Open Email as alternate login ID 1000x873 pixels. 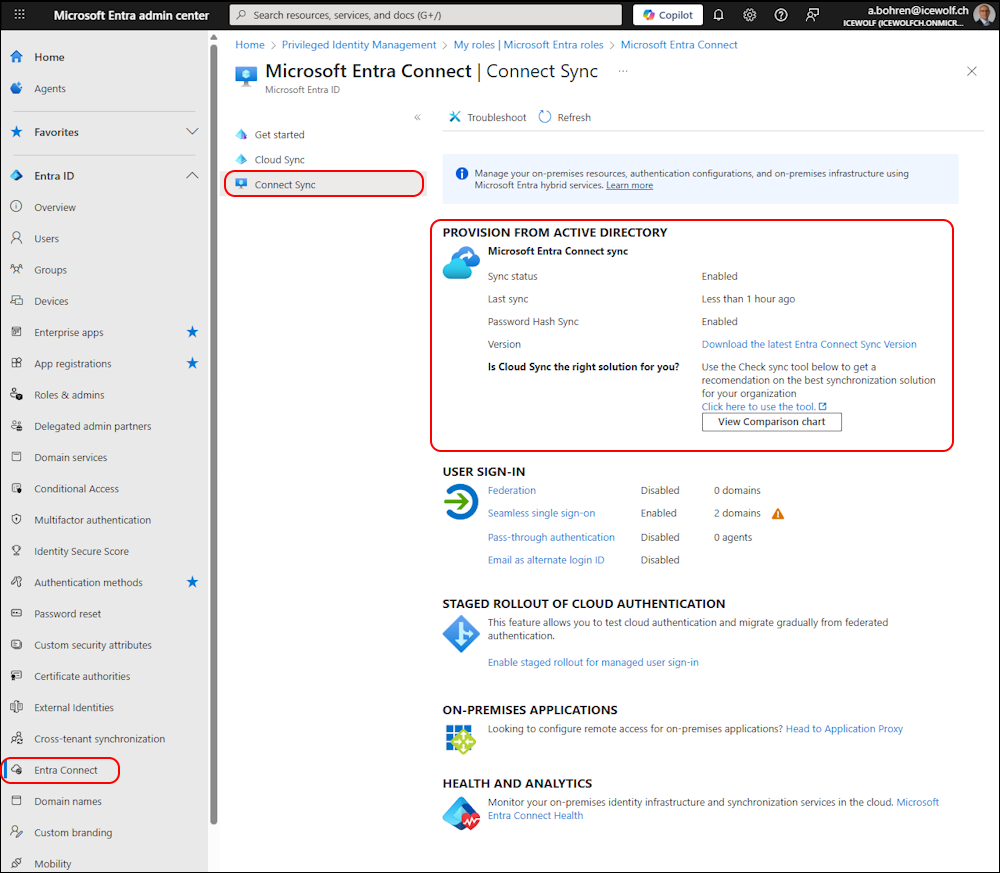(546, 560)
